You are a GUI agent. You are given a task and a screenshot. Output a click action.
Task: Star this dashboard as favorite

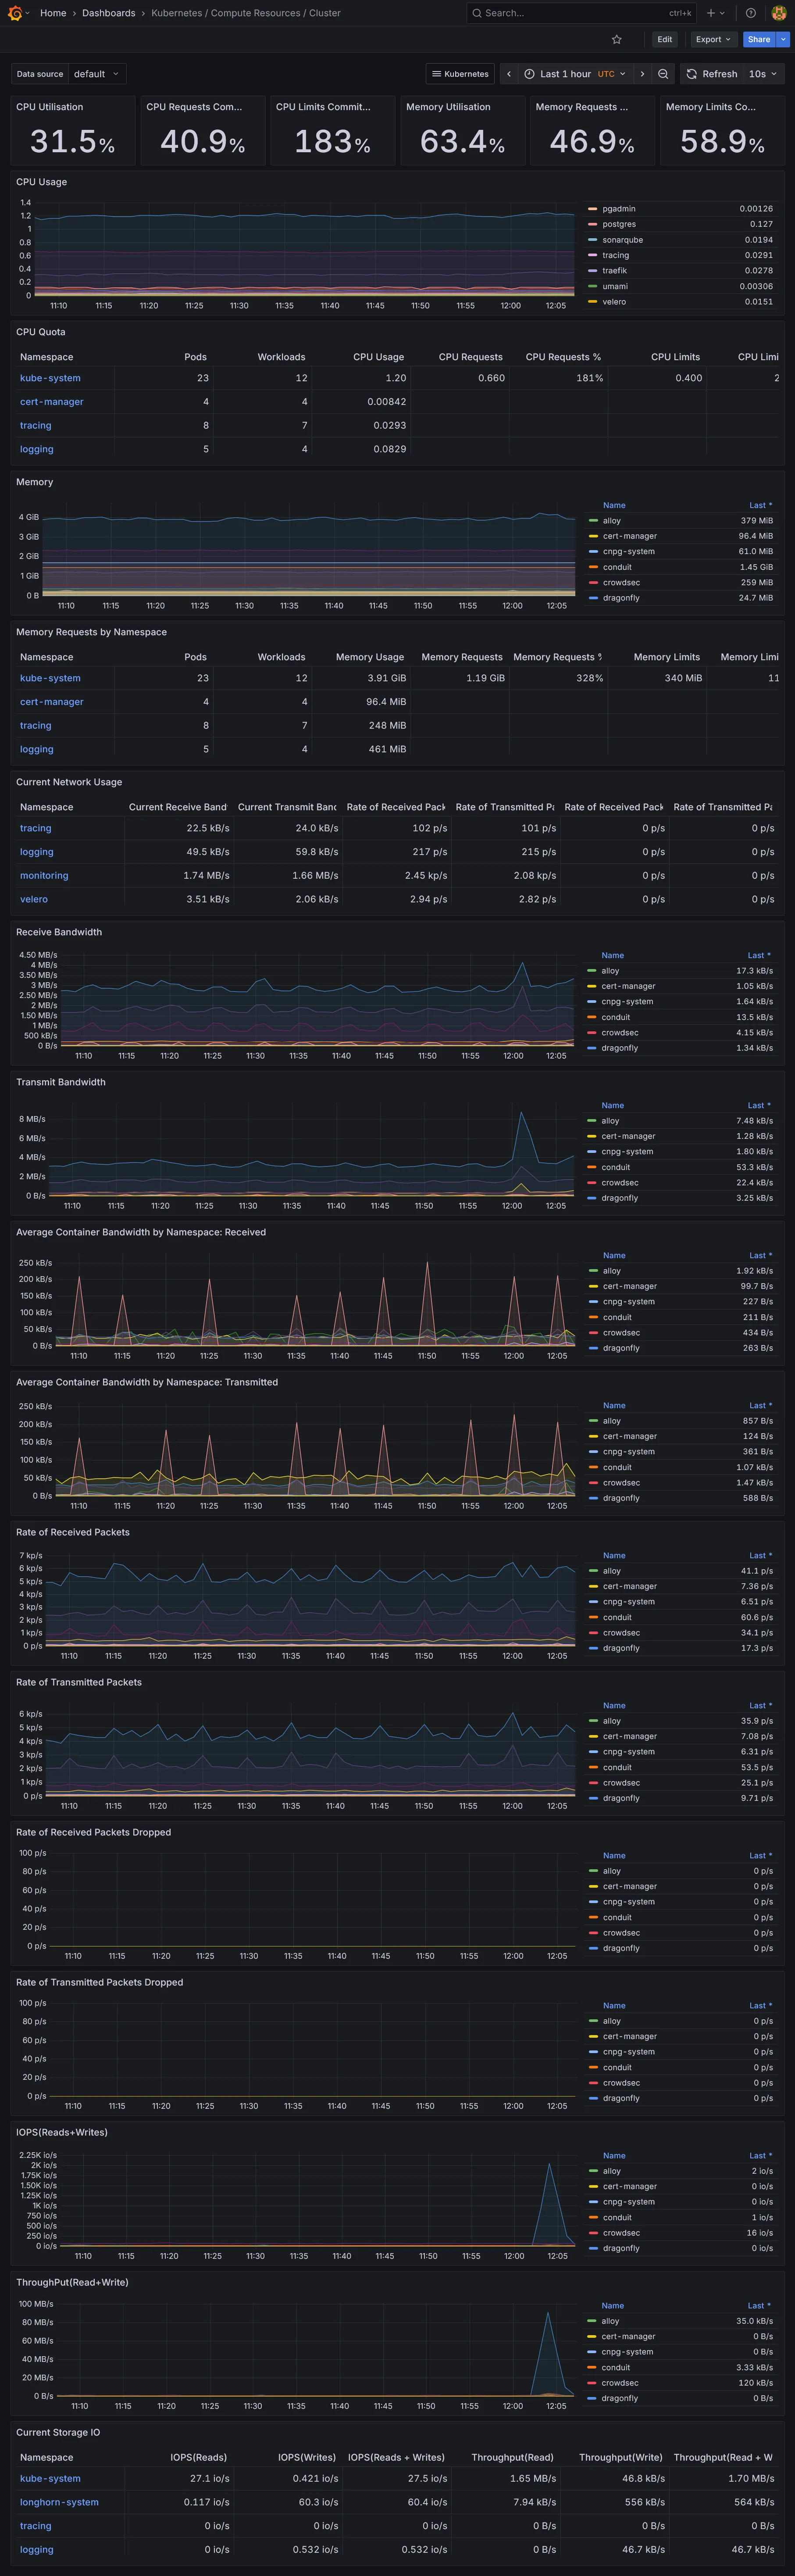point(616,39)
